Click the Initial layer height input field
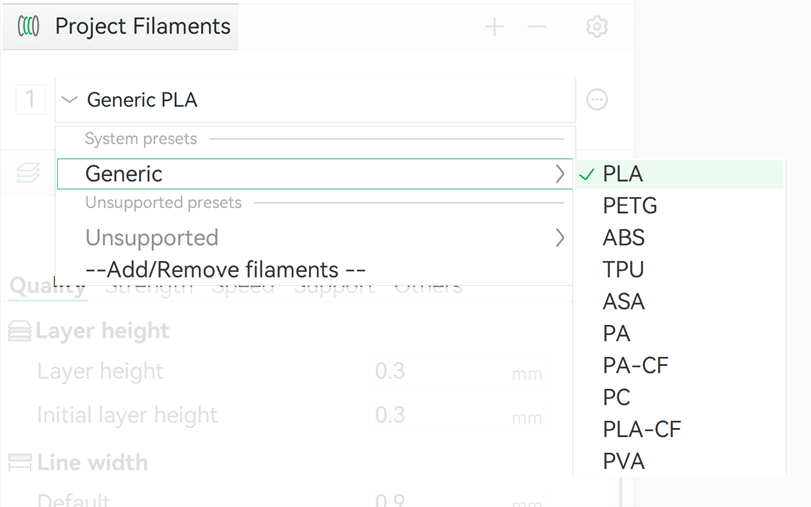The image size is (811, 507). coord(440,415)
